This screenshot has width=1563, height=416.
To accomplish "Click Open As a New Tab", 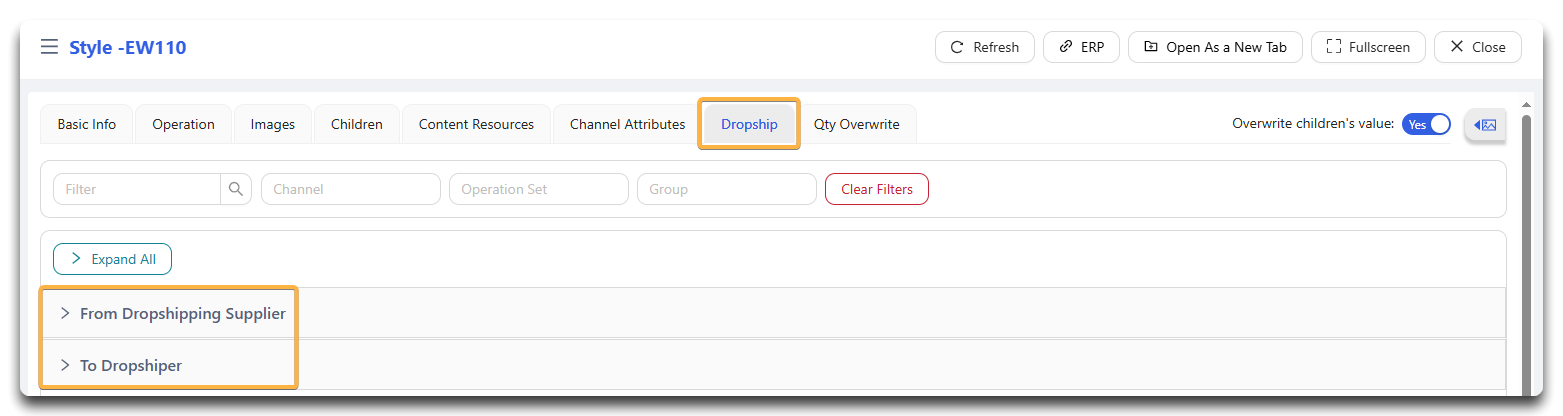I will click(1215, 47).
